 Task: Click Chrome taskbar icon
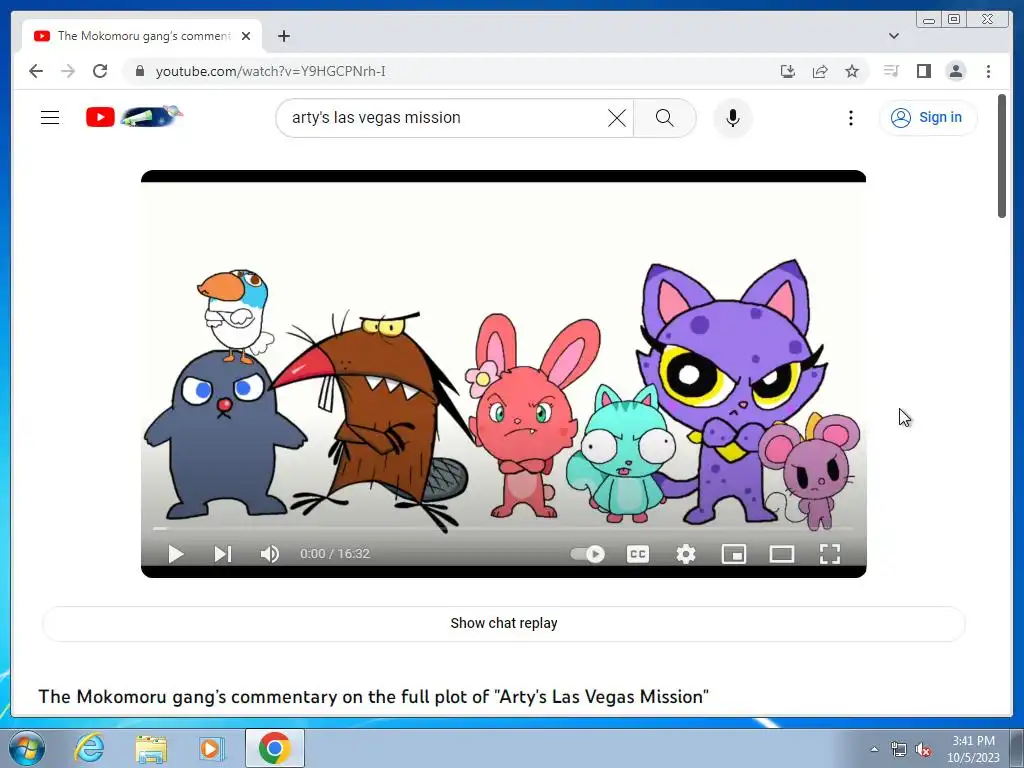[x=274, y=748]
